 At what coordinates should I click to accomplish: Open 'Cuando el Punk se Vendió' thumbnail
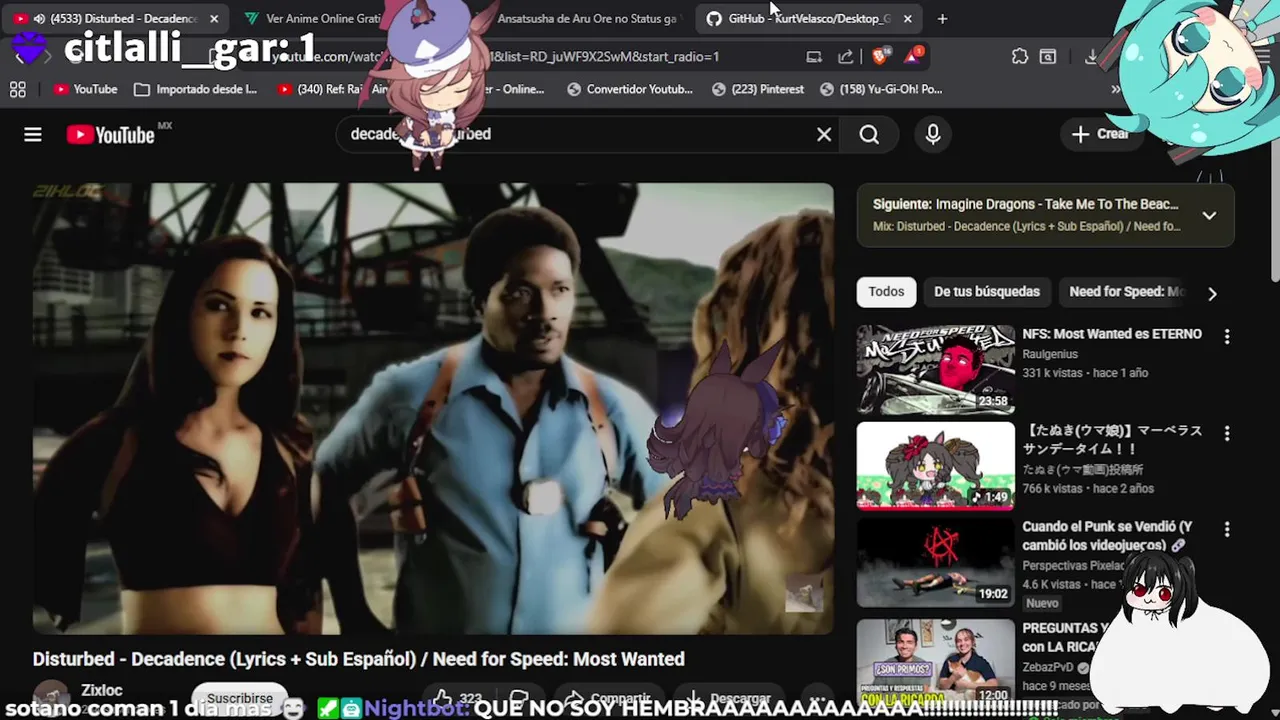935,563
